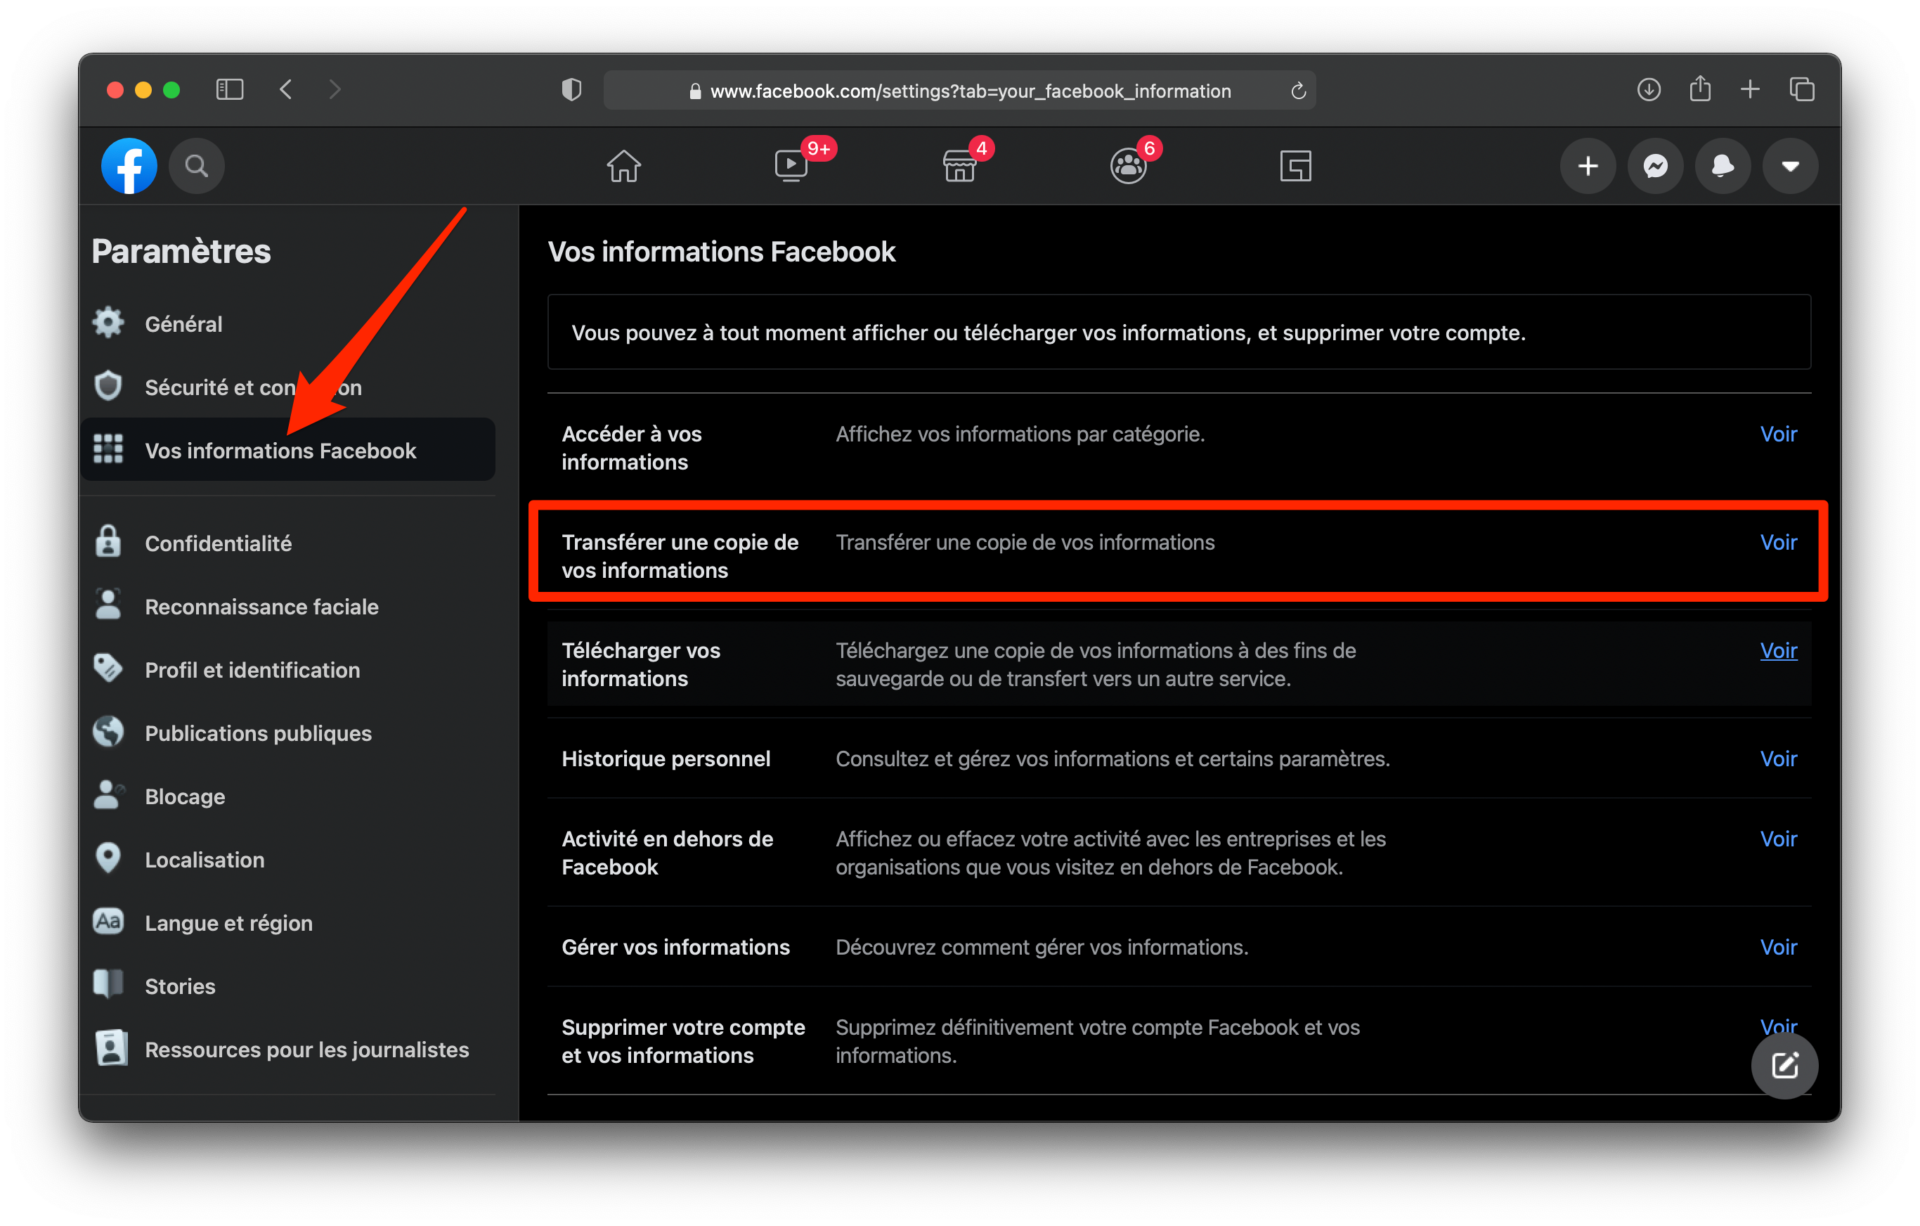Click the Gérer vos informations row title
The image size is (1920, 1226).
pyautogui.click(x=676, y=947)
